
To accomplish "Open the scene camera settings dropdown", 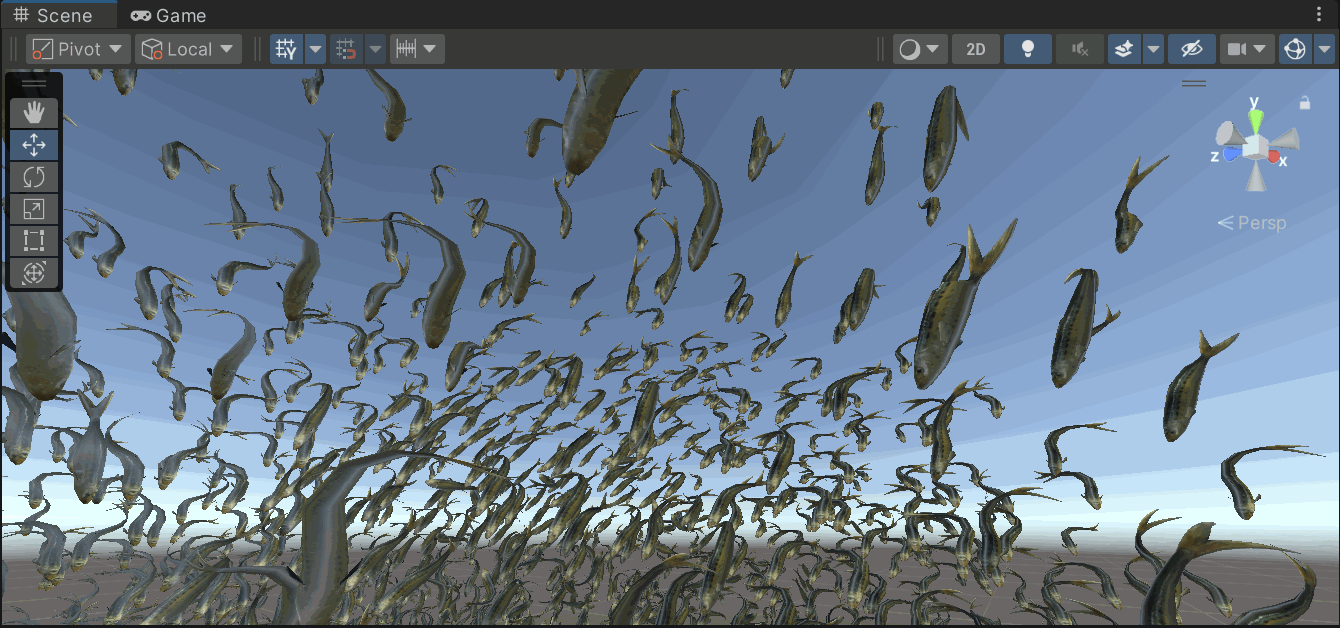I will (x=1247, y=49).
